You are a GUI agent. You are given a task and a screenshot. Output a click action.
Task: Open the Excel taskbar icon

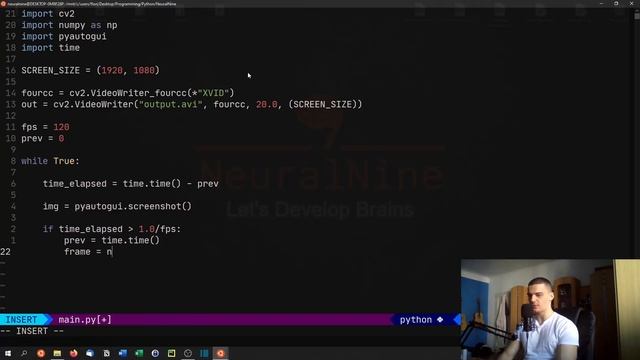pos(139,353)
